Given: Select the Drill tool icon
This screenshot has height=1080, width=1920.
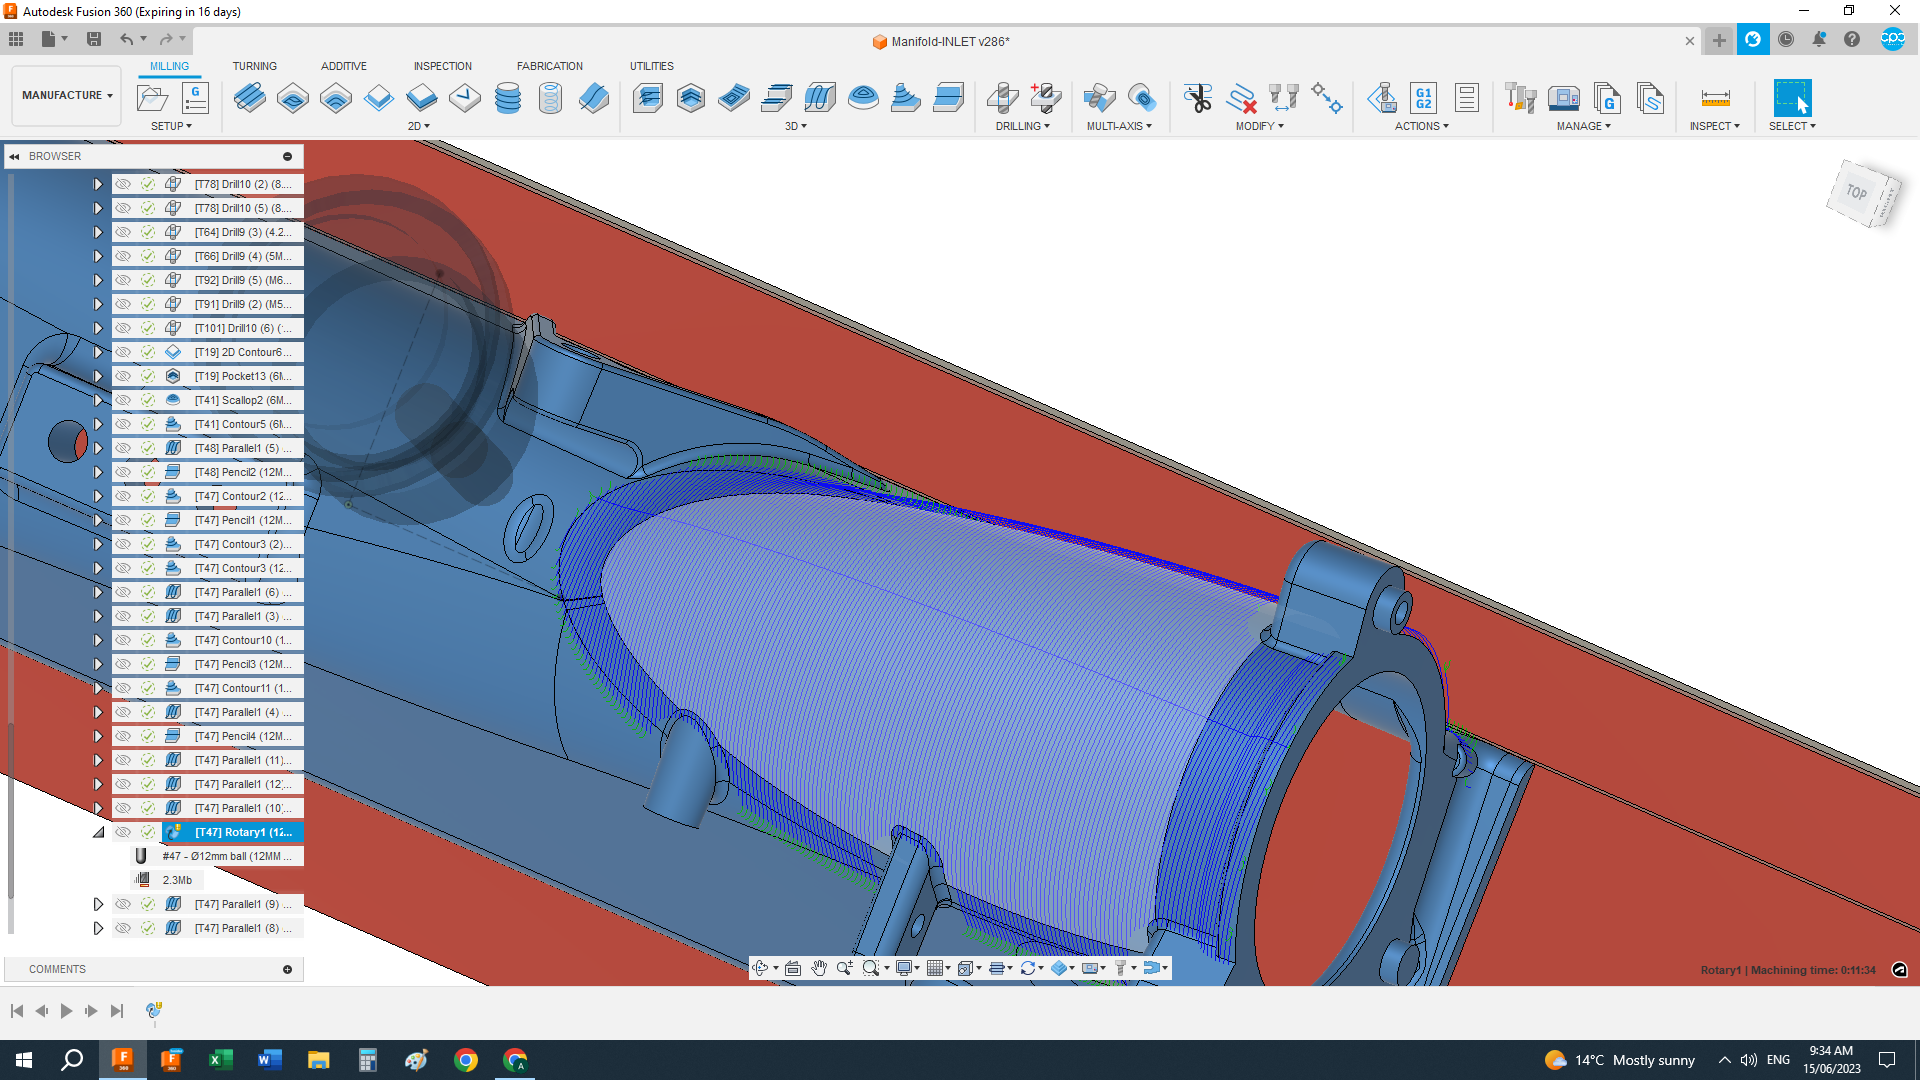Looking at the screenshot, I should pos(1002,98).
